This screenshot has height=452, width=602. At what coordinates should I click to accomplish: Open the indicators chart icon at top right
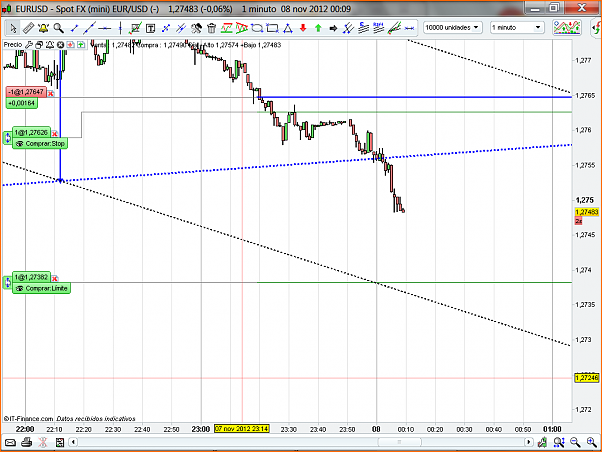(567, 28)
